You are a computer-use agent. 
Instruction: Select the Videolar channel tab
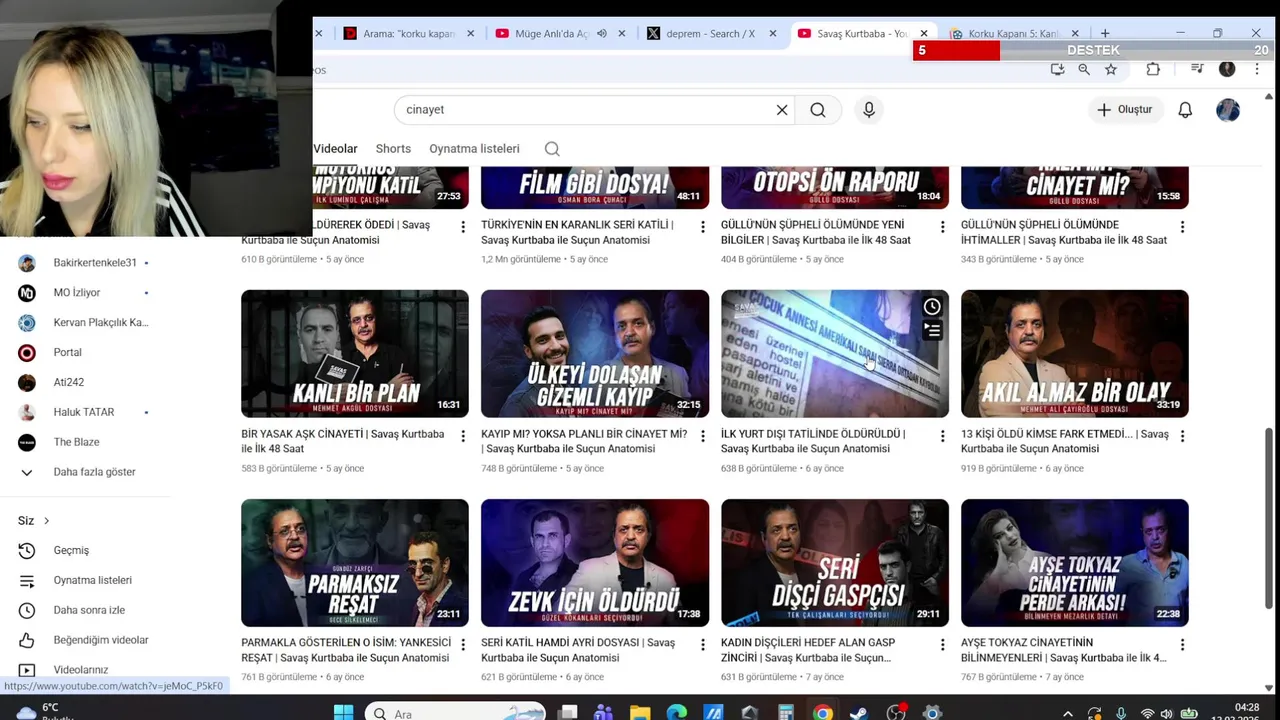pyautogui.click(x=335, y=149)
